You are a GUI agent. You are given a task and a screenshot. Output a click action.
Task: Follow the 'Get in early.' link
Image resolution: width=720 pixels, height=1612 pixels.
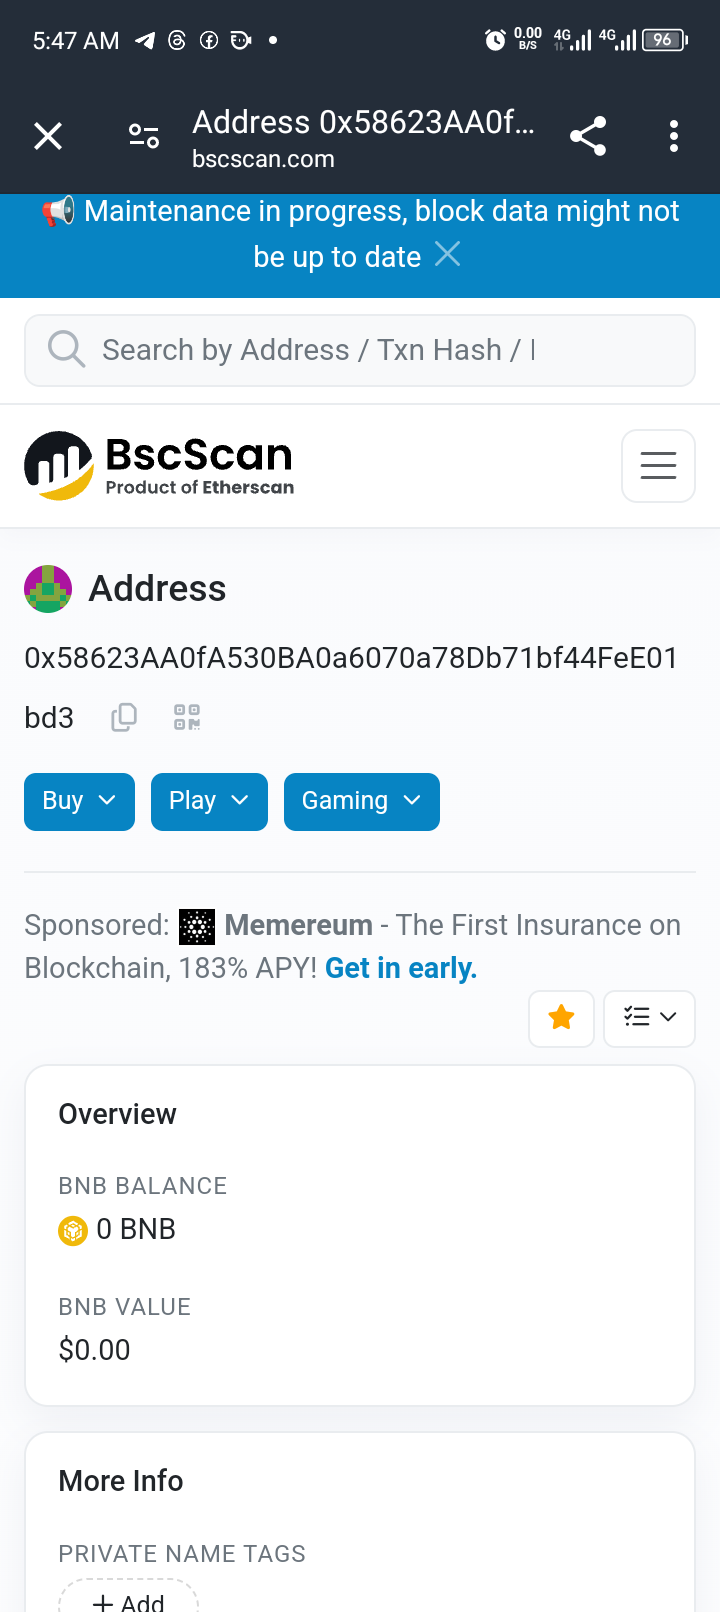click(401, 968)
